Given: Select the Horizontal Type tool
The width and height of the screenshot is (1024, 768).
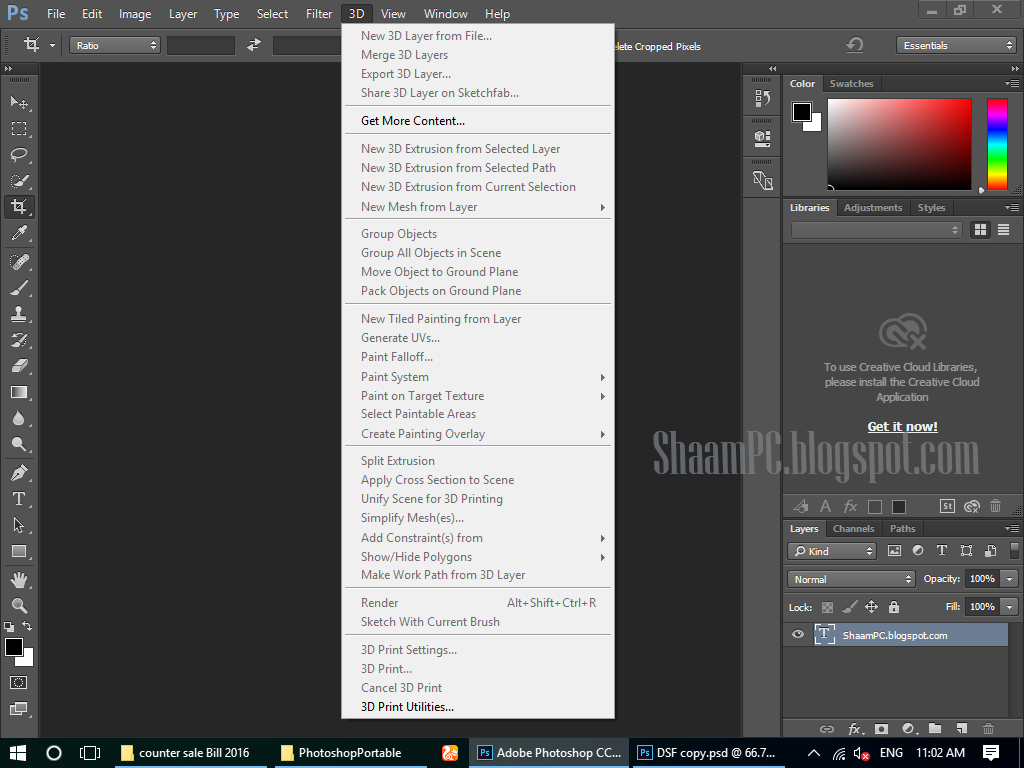Looking at the screenshot, I should click(x=19, y=499).
